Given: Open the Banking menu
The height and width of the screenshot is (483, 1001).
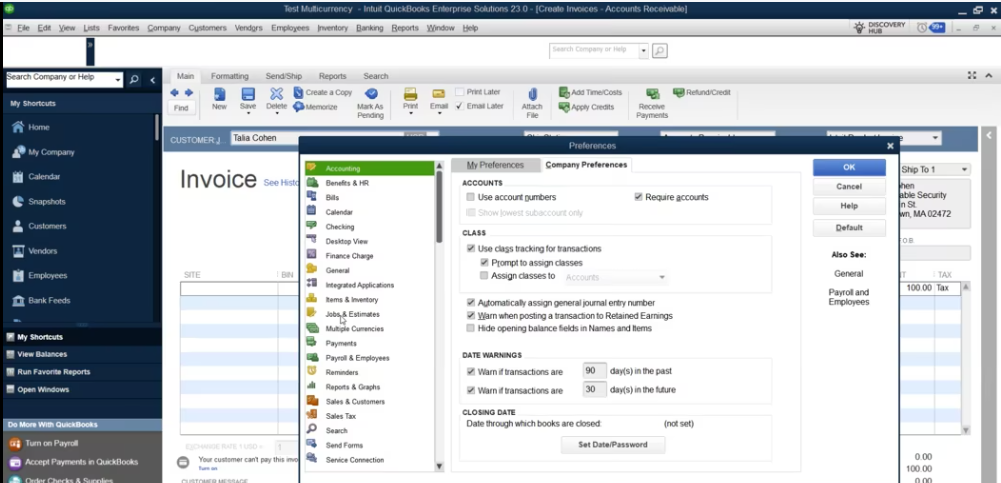Looking at the screenshot, I should pos(370,28).
